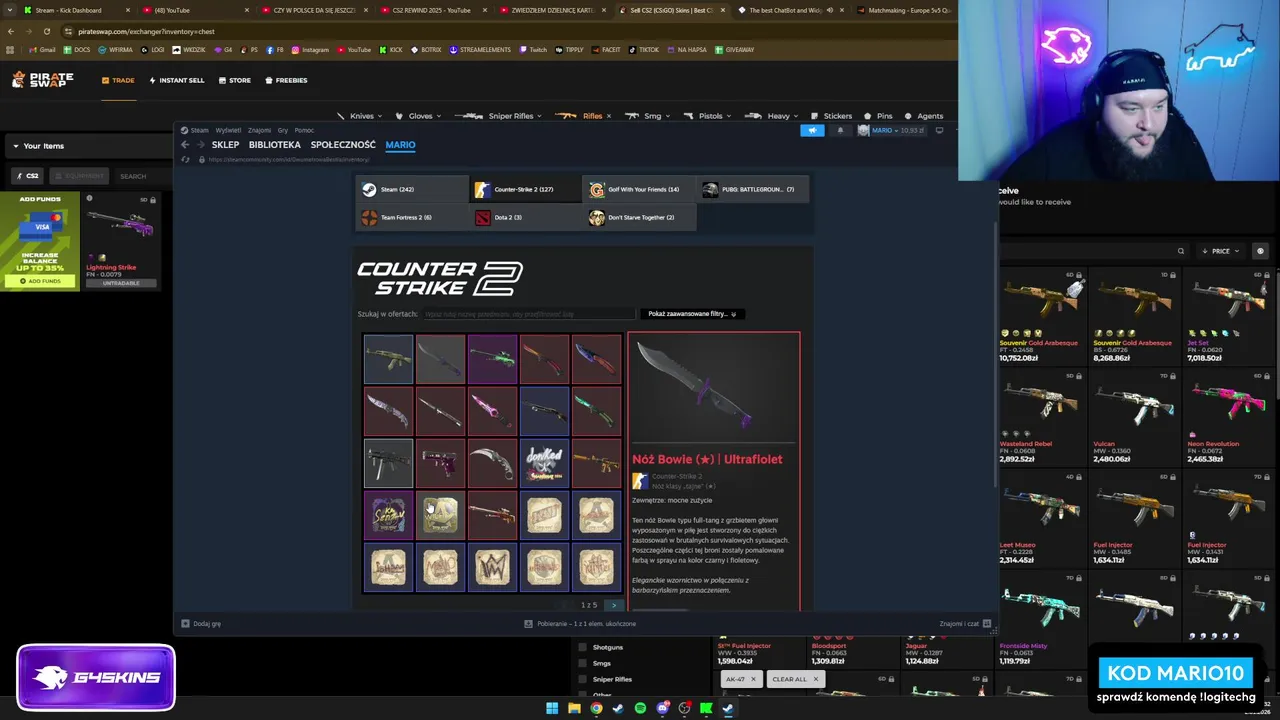Remove the AK-47 filter chip
The height and width of the screenshot is (720, 1280).
pos(753,679)
